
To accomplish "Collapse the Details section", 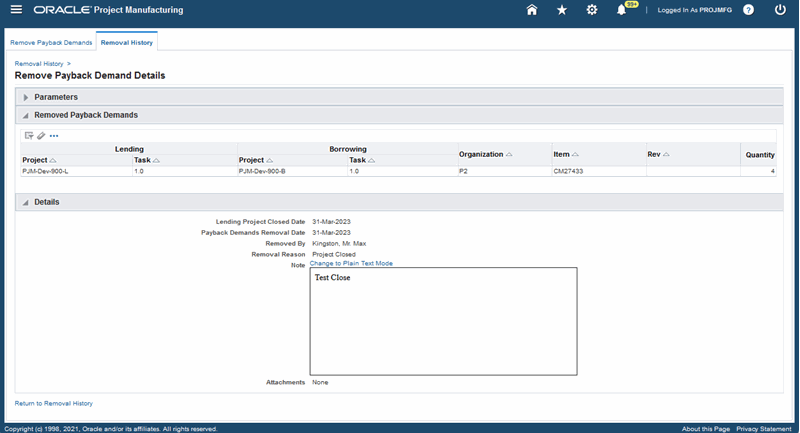I will (26, 202).
